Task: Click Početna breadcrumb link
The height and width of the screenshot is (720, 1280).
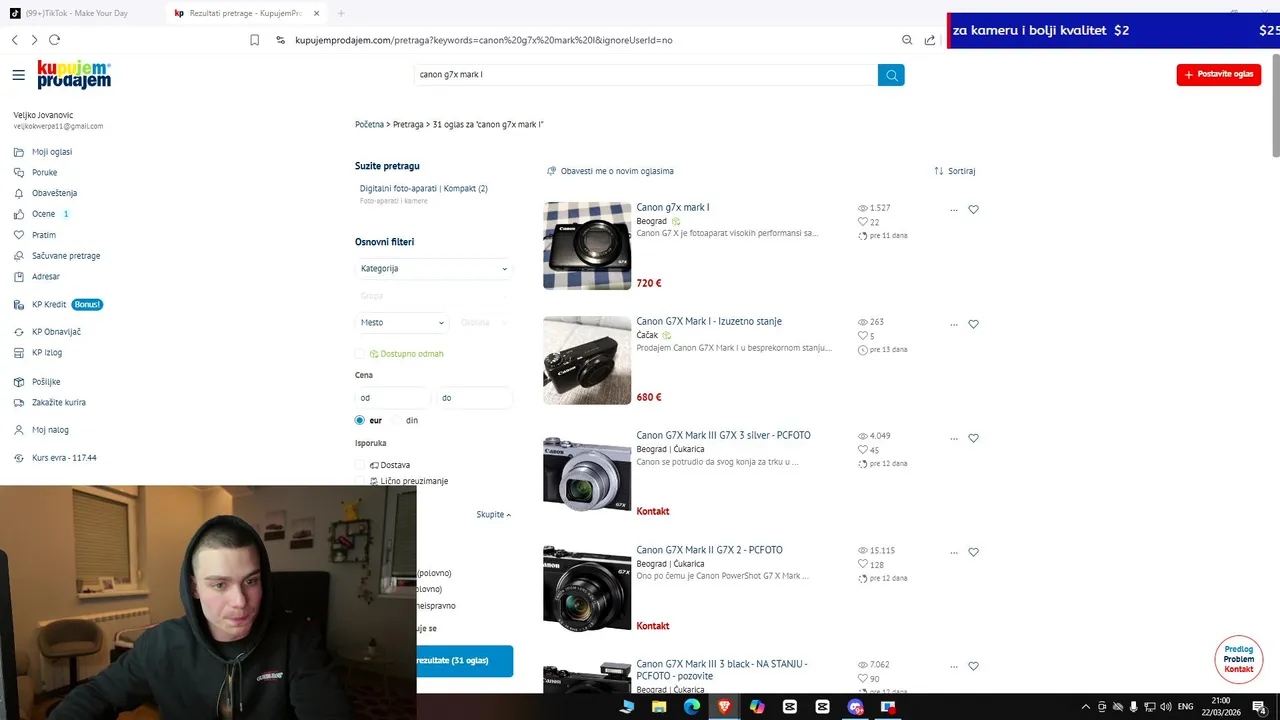Action: (369, 125)
